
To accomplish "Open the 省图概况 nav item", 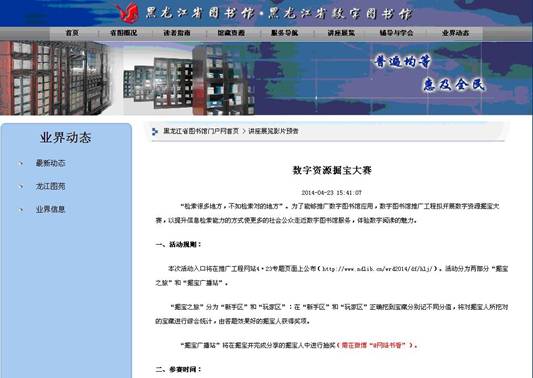I will [x=124, y=33].
